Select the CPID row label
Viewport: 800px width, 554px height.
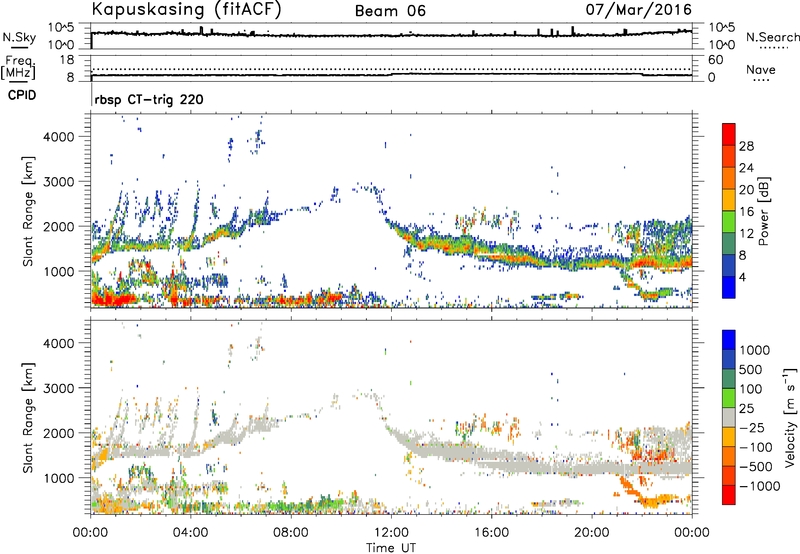[x=22, y=95]
